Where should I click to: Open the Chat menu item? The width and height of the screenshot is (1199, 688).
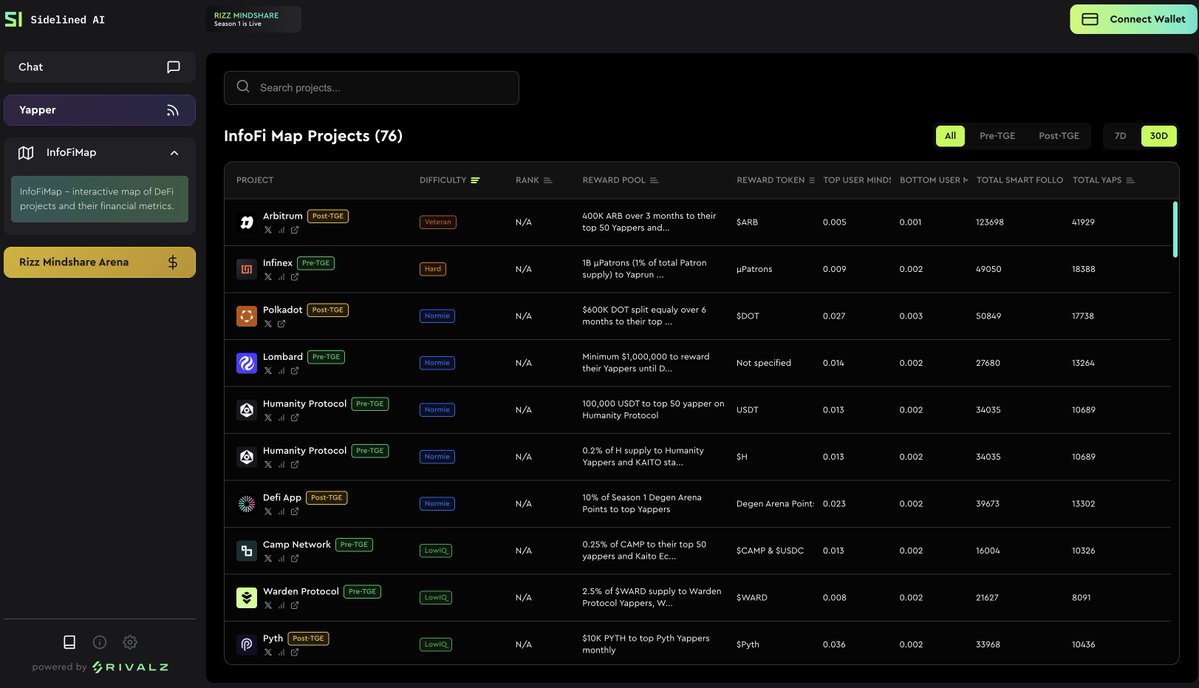pos(99,67)
